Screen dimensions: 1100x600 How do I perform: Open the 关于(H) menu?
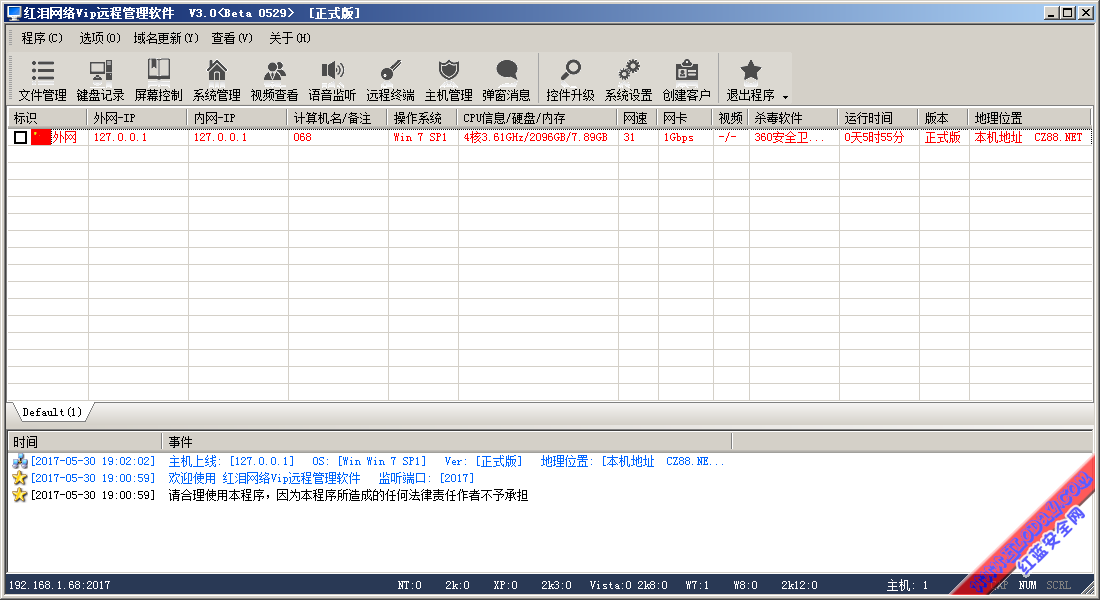click(x=290, y=38)
